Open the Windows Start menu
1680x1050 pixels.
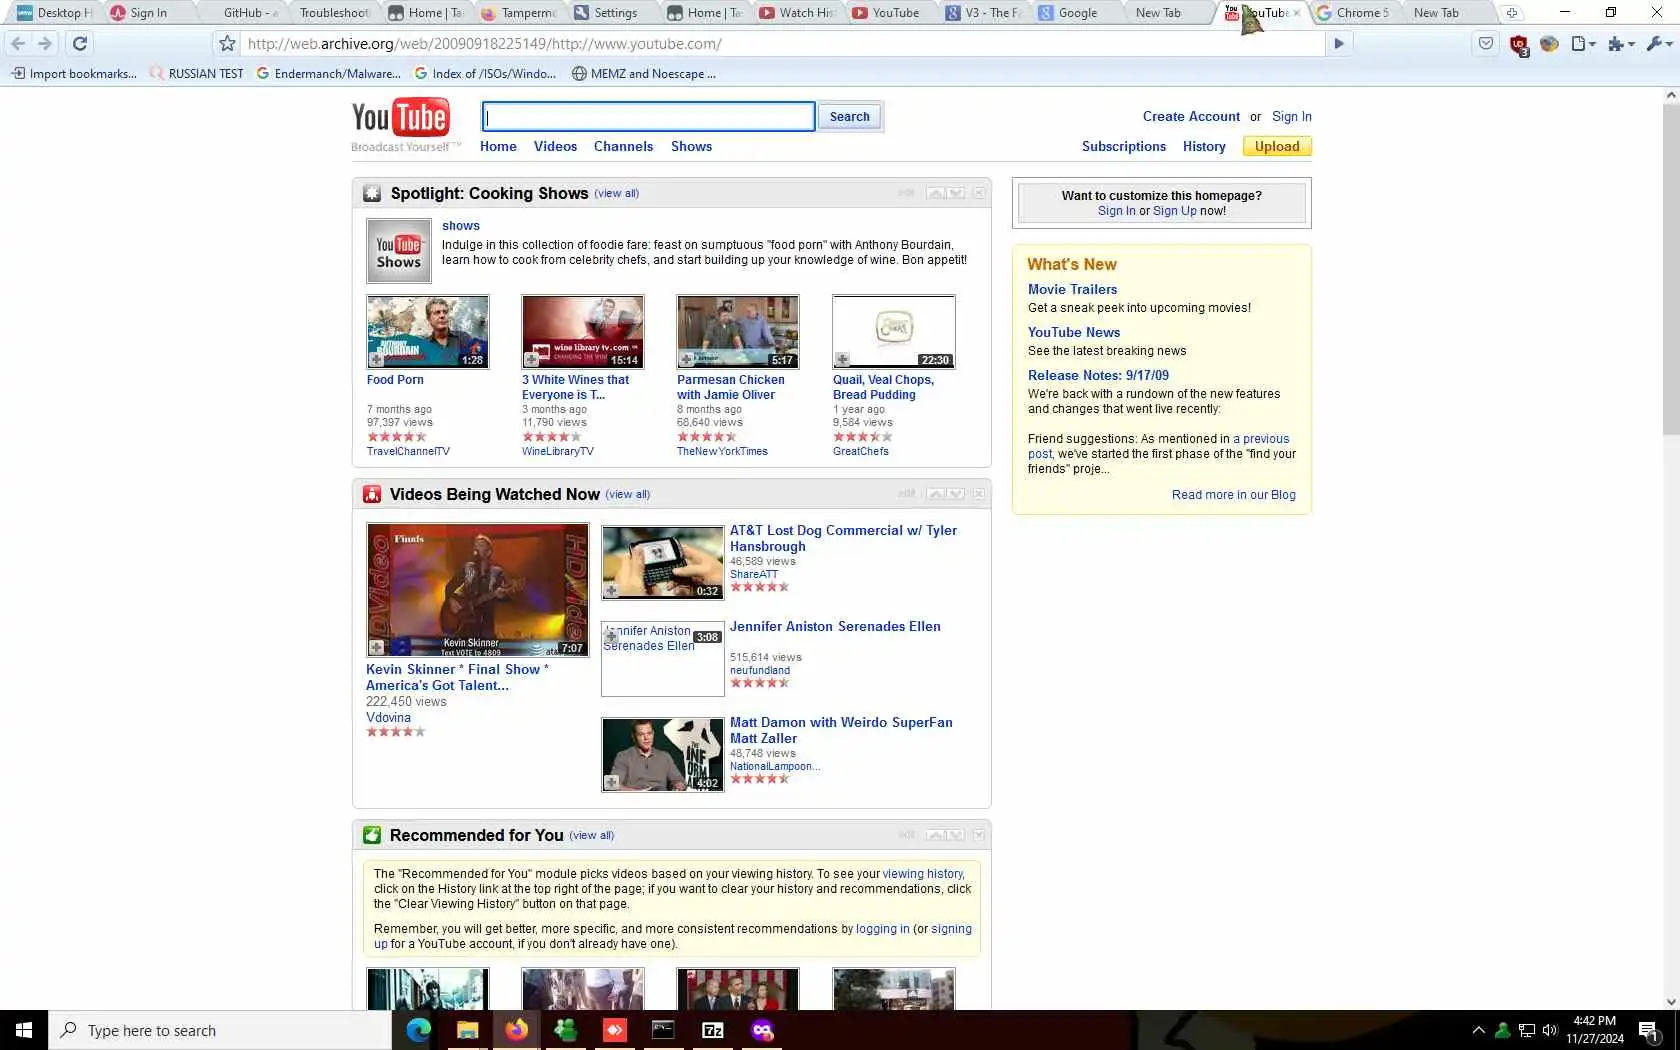24,1030
